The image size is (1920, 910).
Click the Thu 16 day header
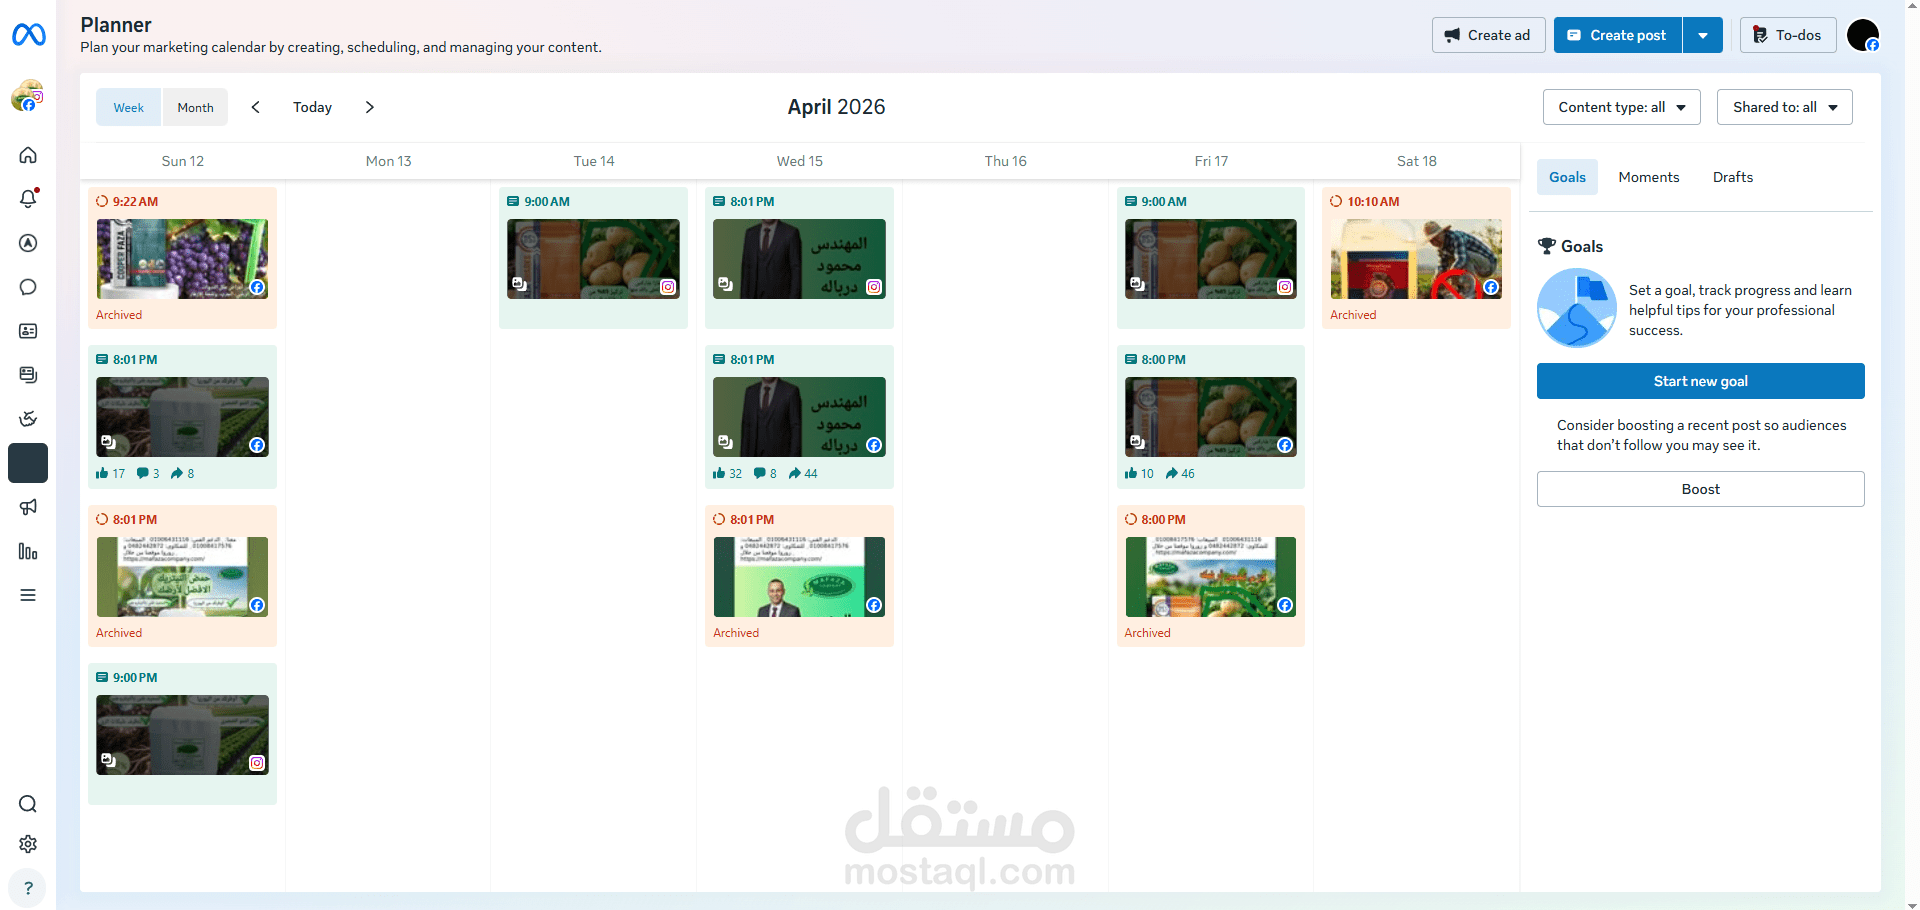pos(1006,161)
